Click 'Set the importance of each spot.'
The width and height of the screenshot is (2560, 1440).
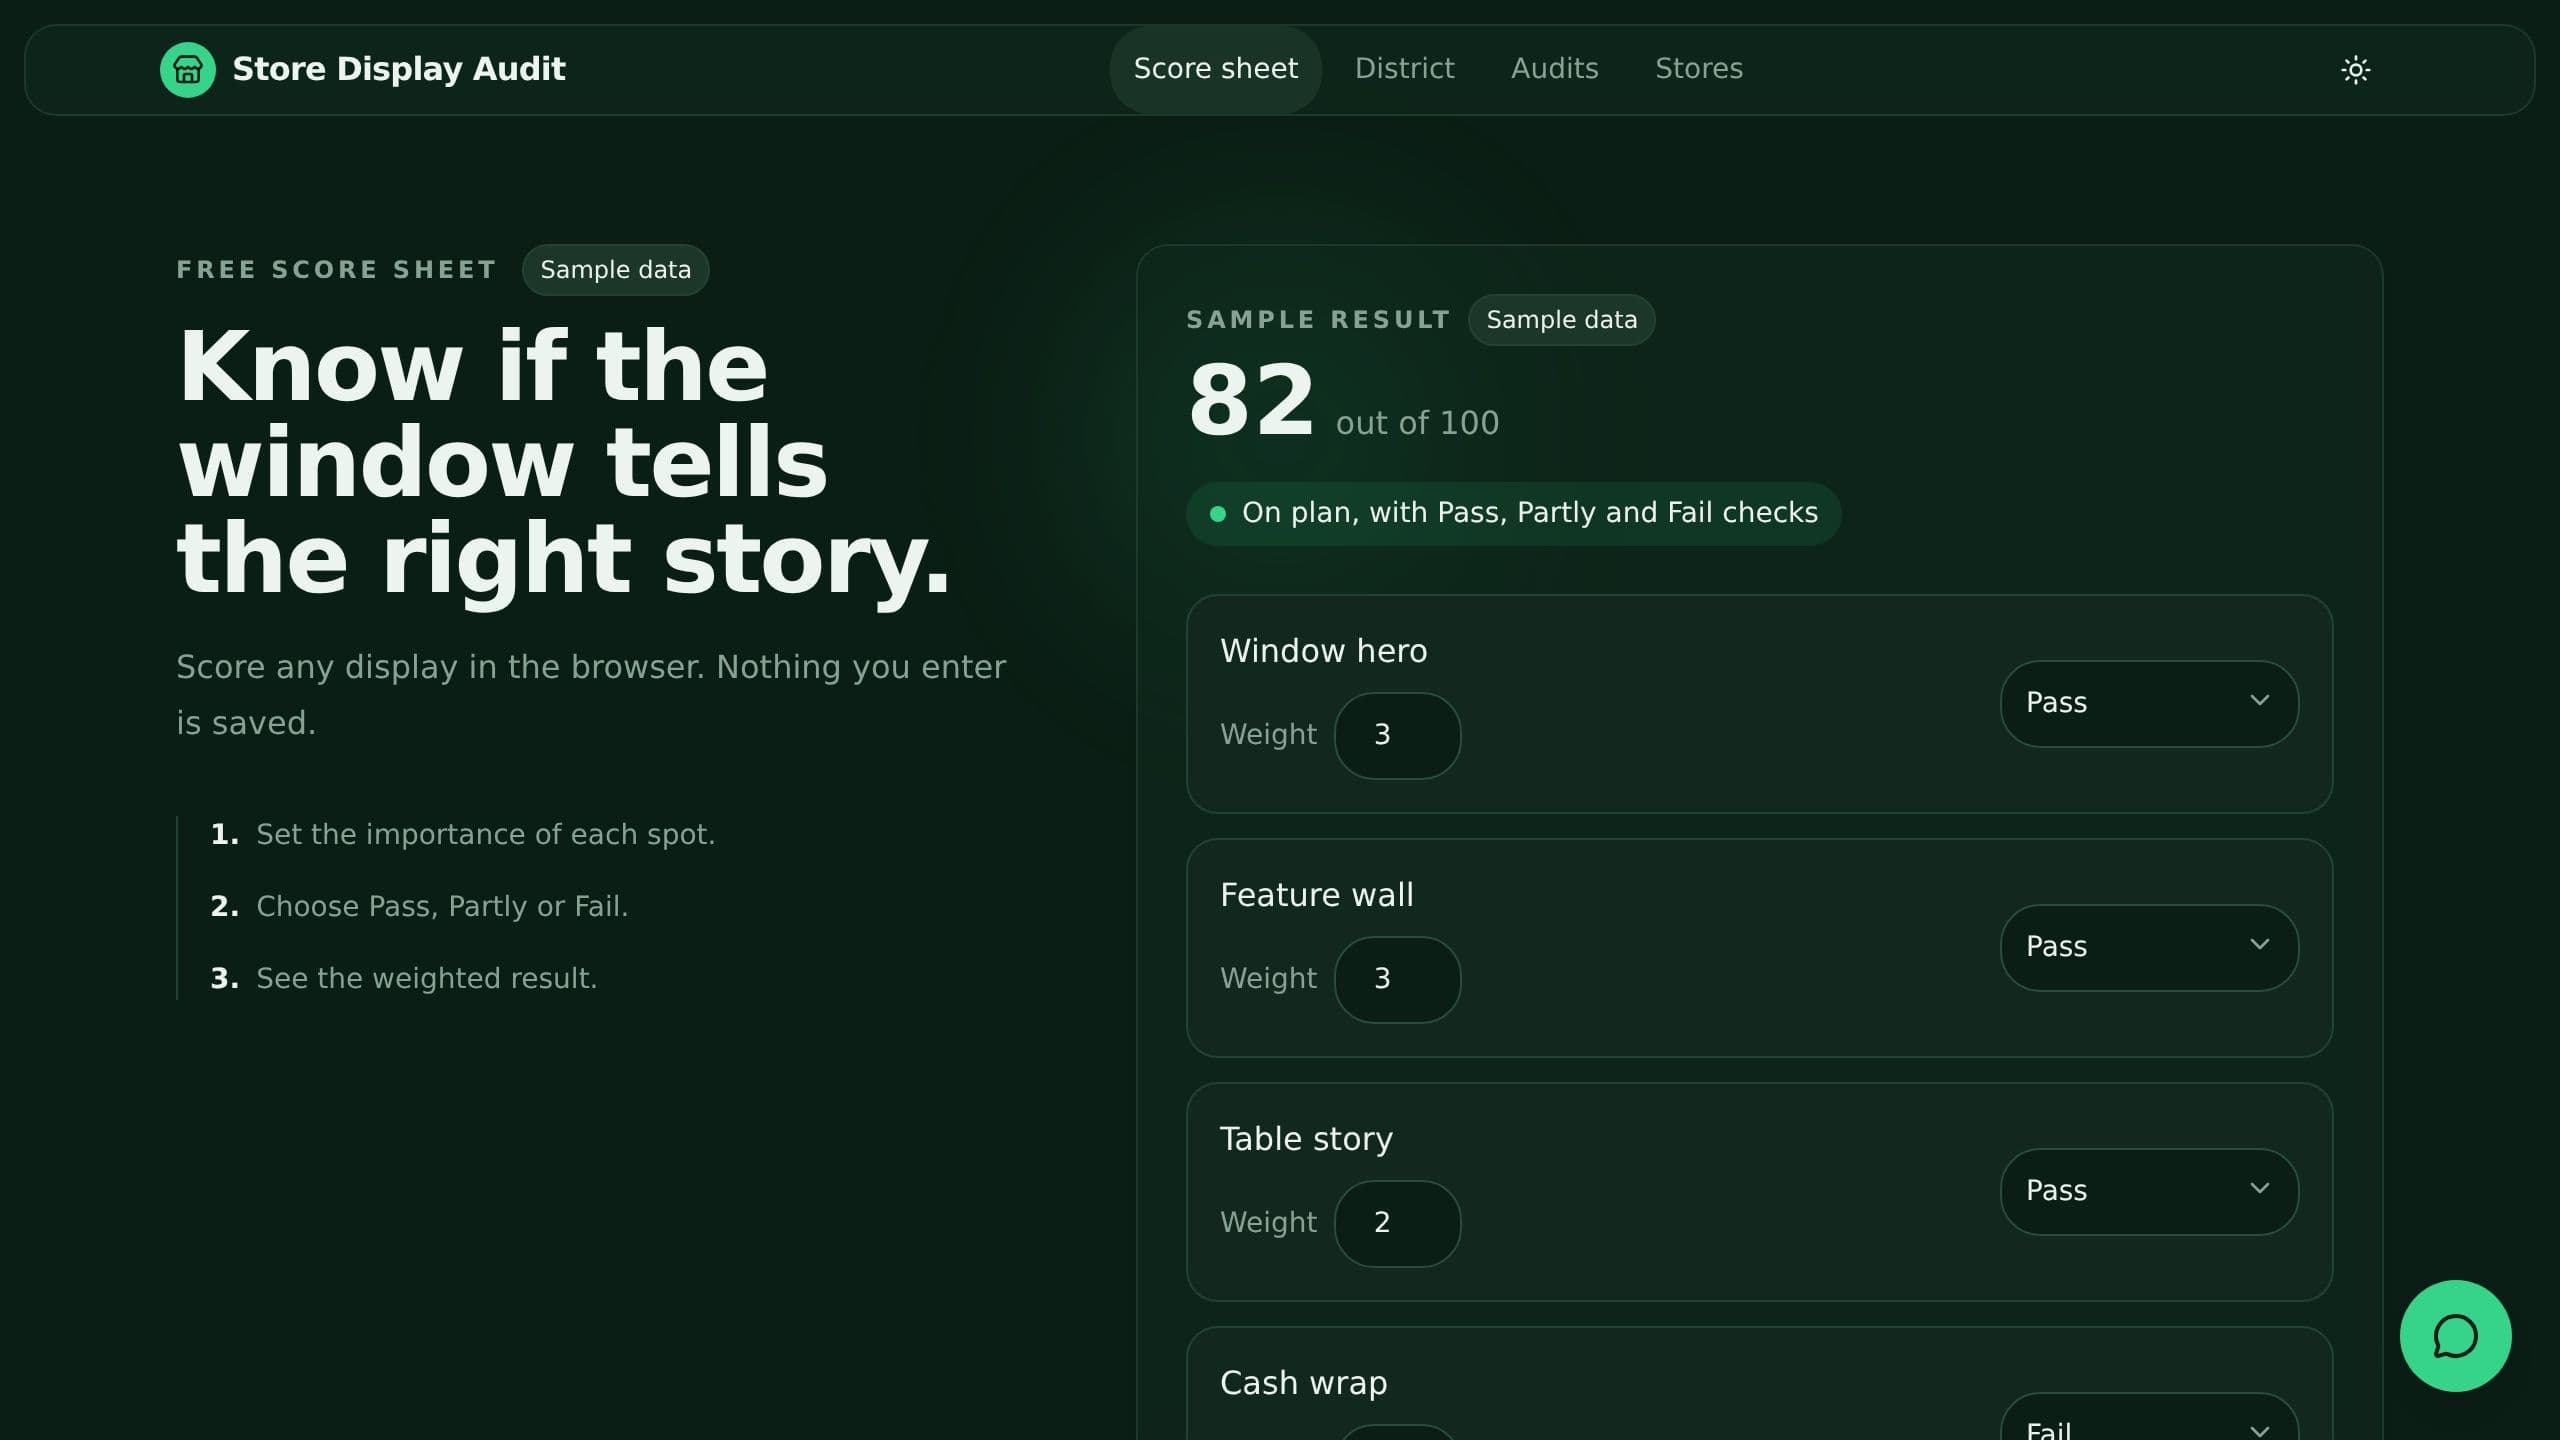pyautogui.click(x=485, y=834)
